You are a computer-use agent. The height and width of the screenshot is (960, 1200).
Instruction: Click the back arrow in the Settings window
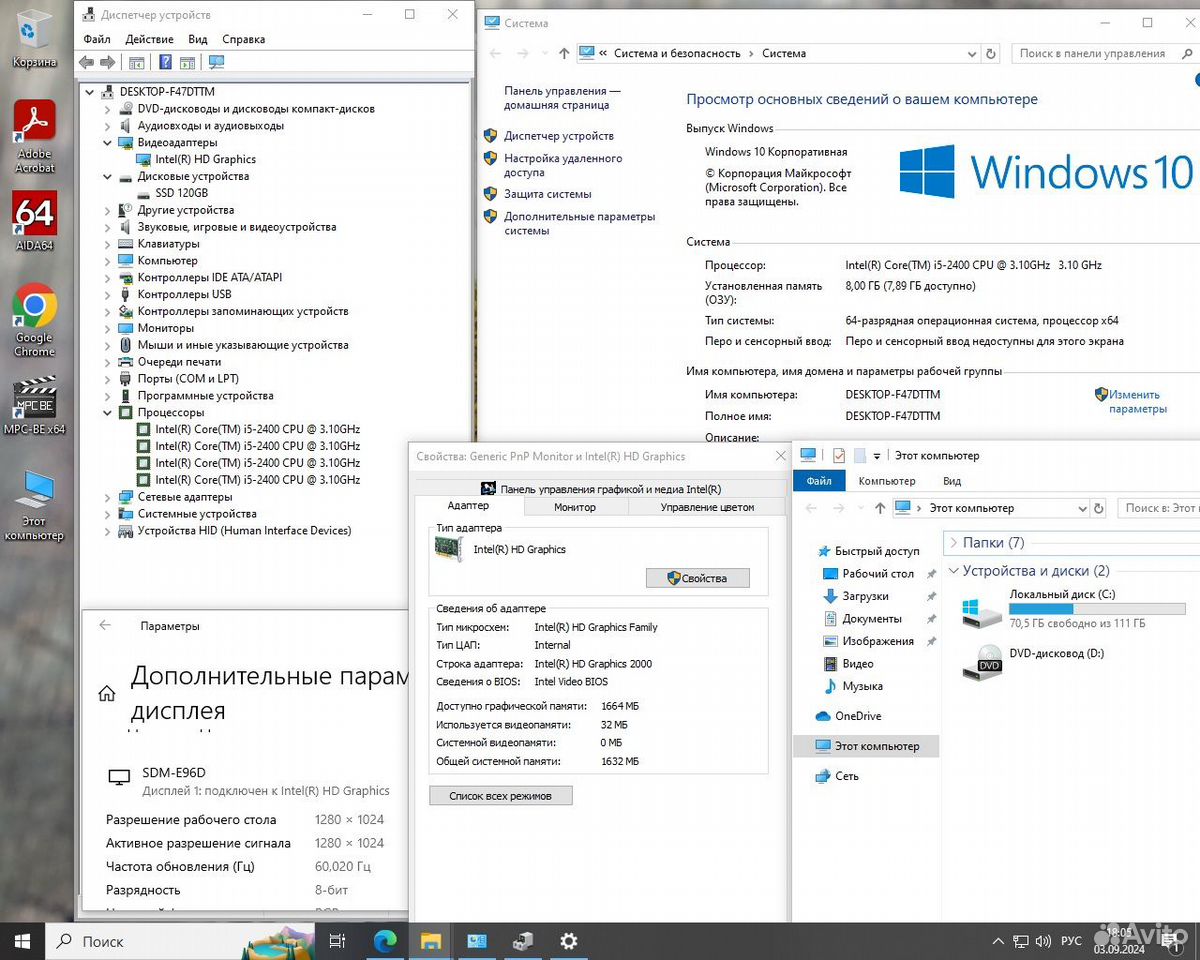(x=104, y=625)
